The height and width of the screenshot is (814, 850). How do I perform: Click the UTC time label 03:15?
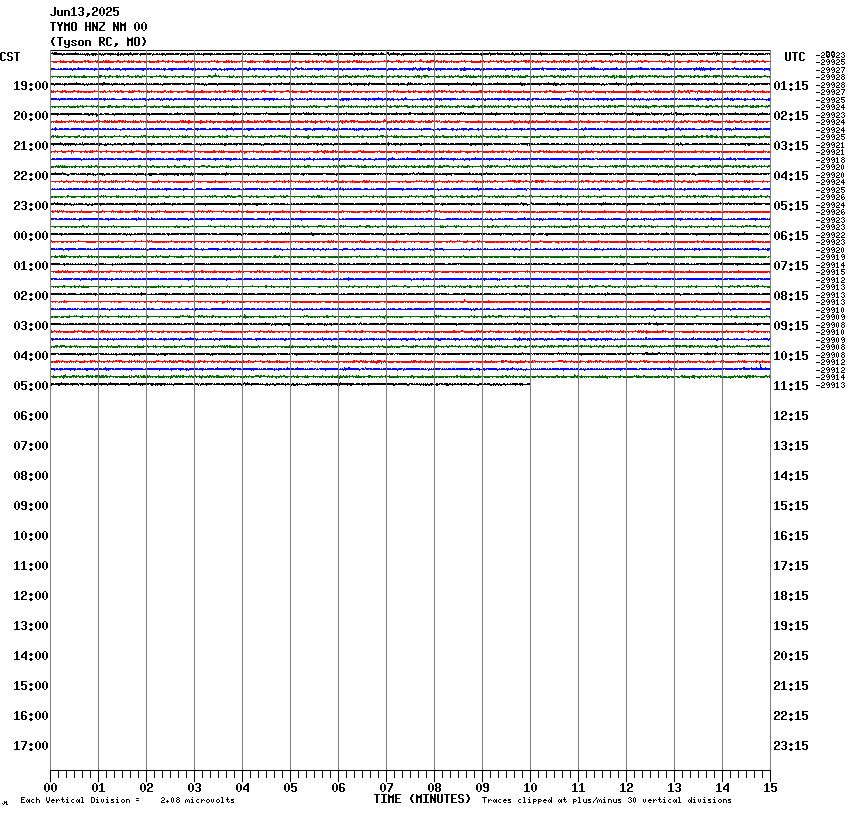pyautogui.click(x=791, y=146)
